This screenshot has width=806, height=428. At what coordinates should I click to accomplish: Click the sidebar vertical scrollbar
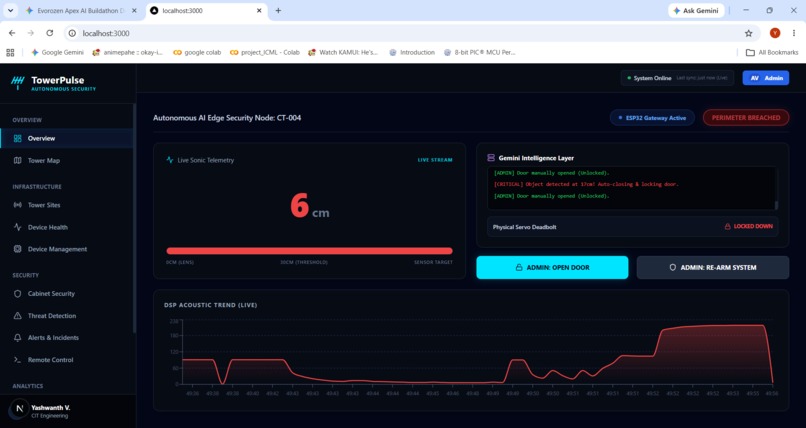coord(134,218)
